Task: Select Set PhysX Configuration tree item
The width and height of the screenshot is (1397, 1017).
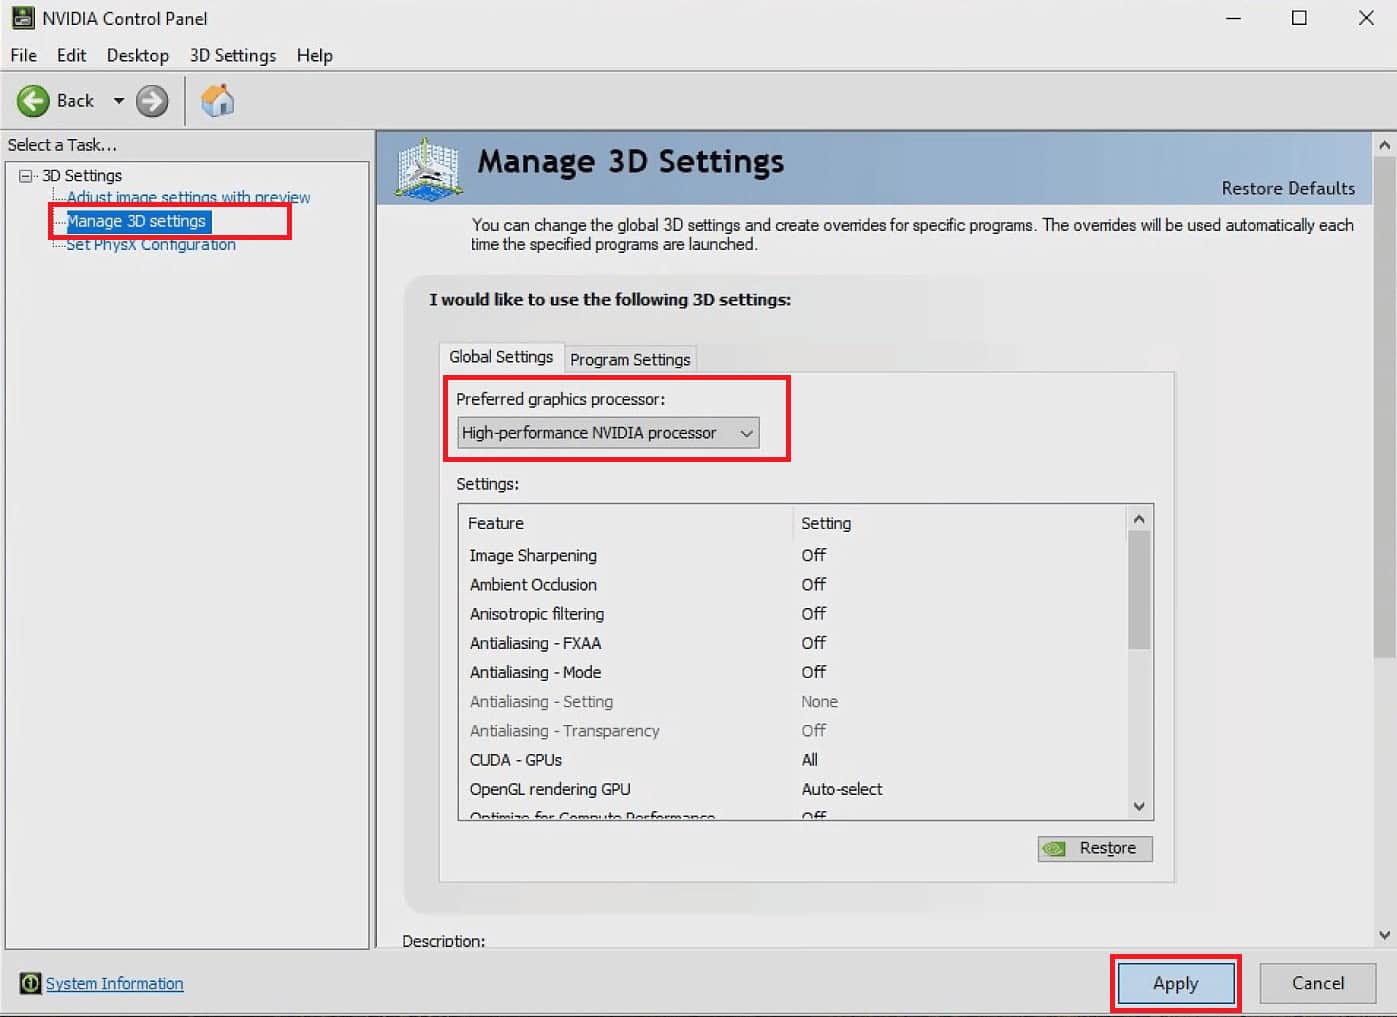Action: [151, 244]
